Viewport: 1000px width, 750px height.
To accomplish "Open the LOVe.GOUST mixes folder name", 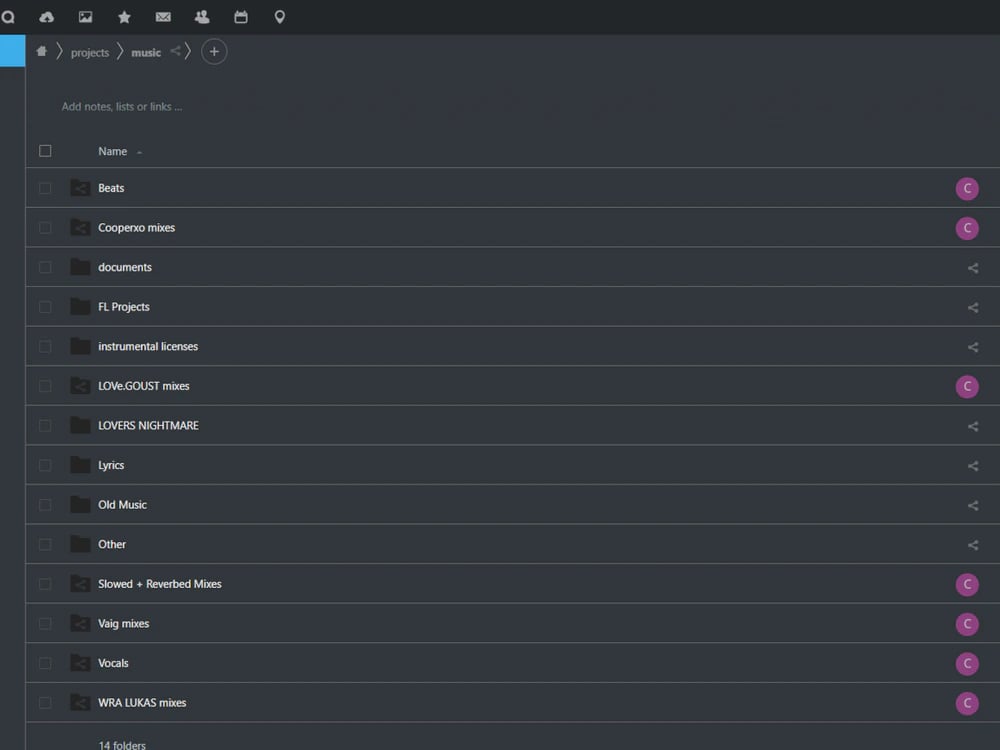I will coord(143,386).
